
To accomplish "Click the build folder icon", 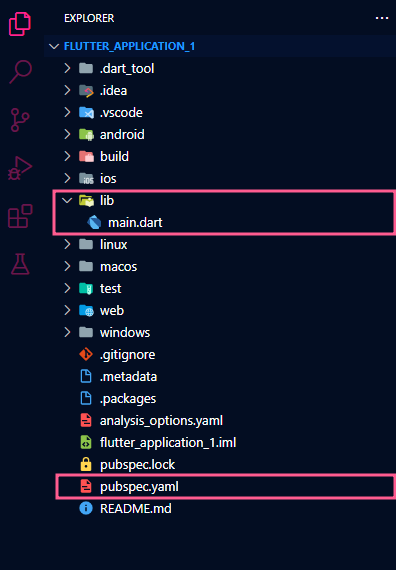I will (x=86, y=157).
